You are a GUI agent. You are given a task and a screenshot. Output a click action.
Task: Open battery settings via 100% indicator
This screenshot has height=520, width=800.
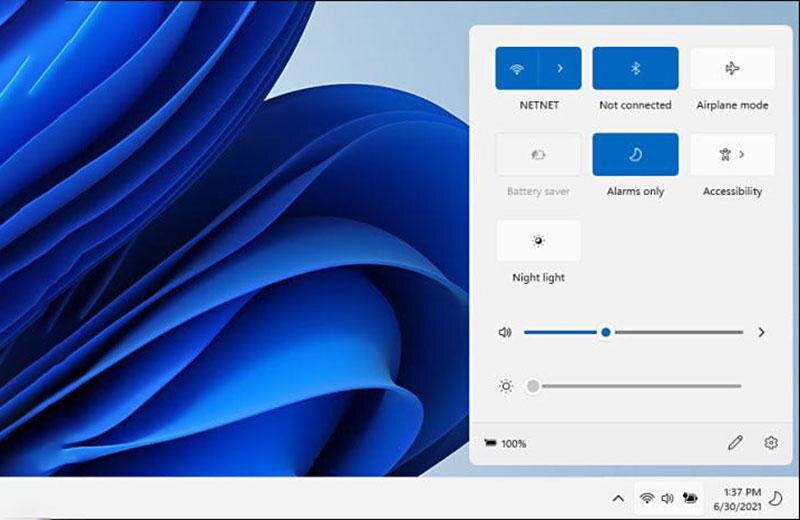(505, 443)
